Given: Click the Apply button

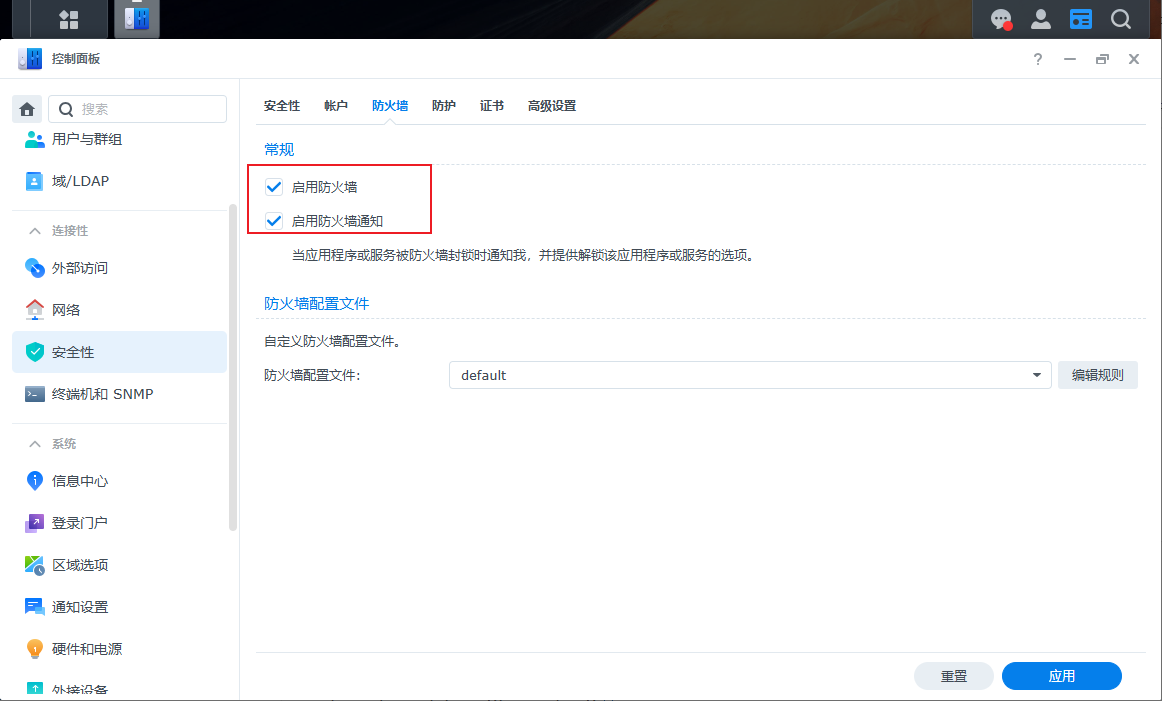Looking at the screenshot, I should 1061,676.
